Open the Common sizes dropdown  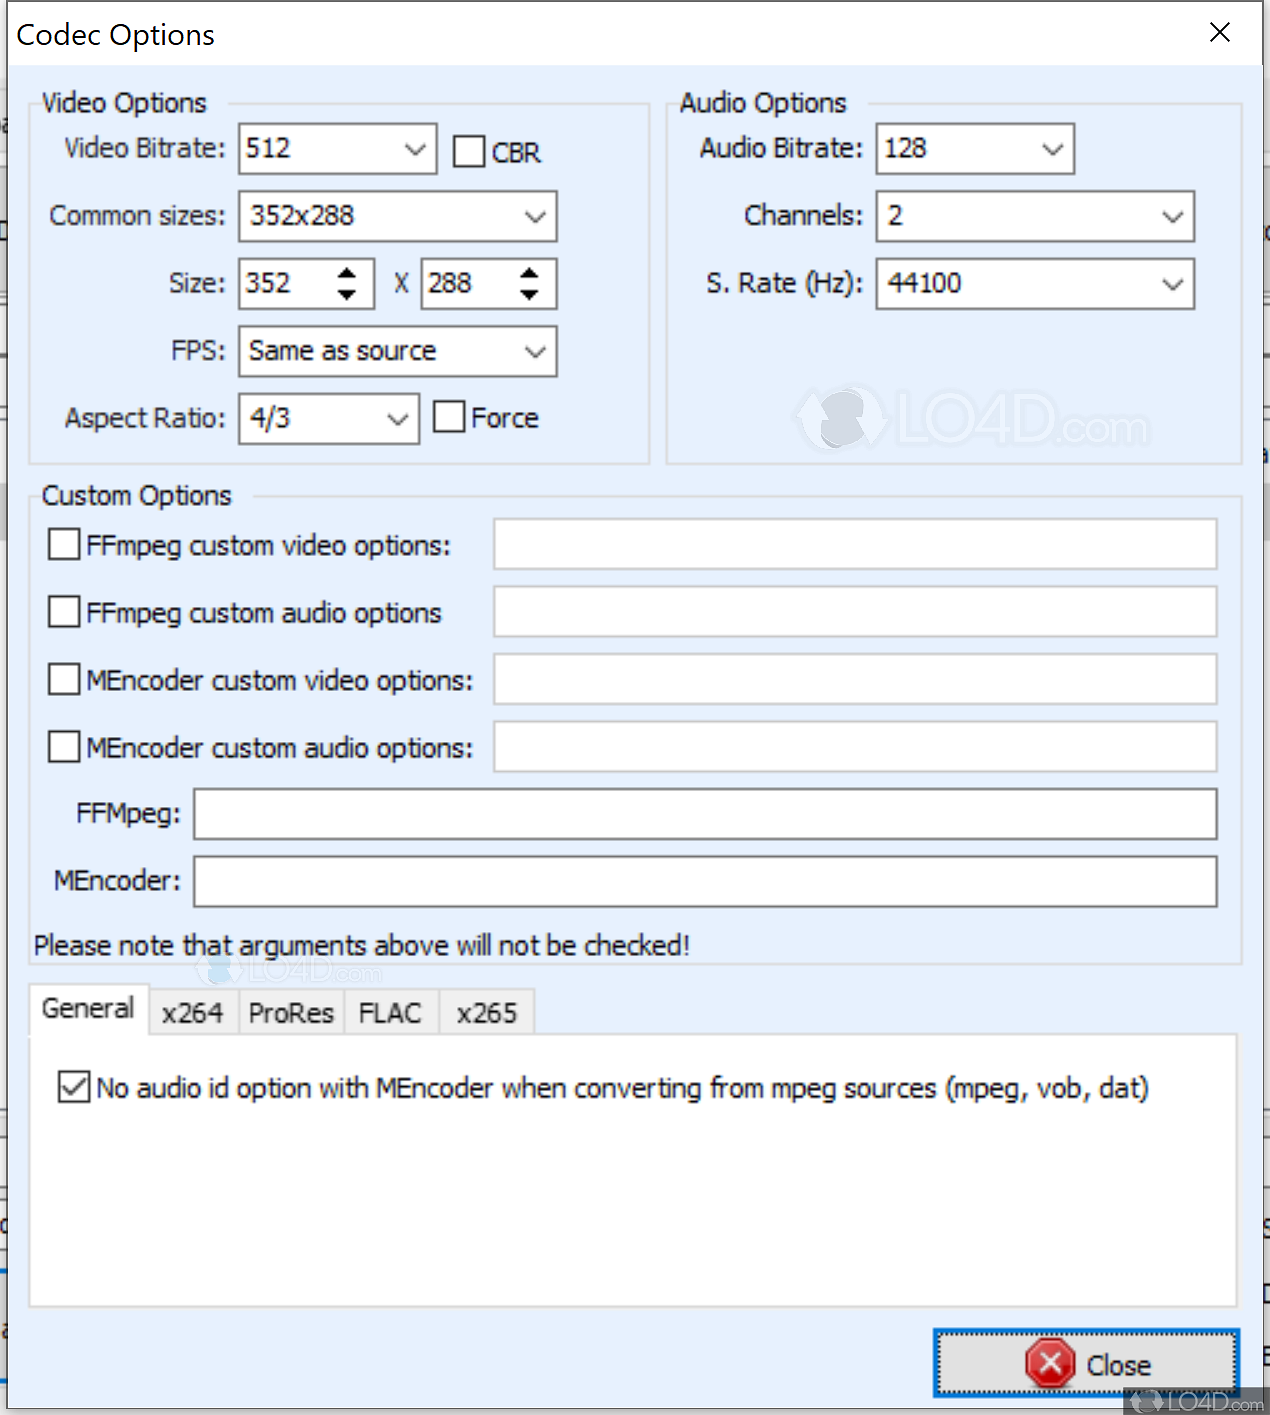pyautogui.click(x=535, y=216)
